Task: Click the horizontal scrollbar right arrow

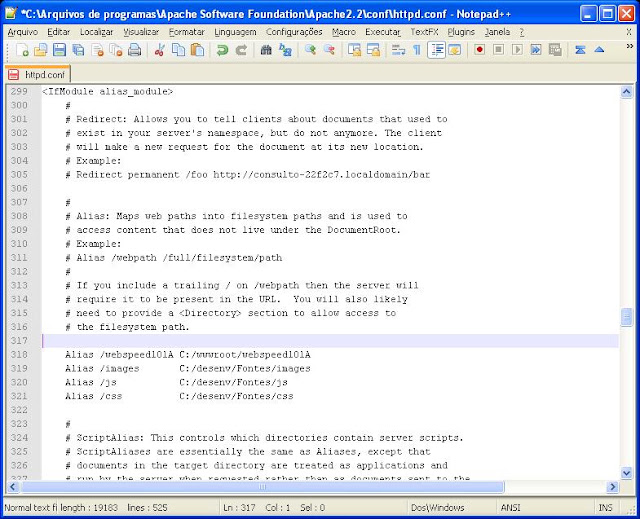Action: [x=612, y=486]
